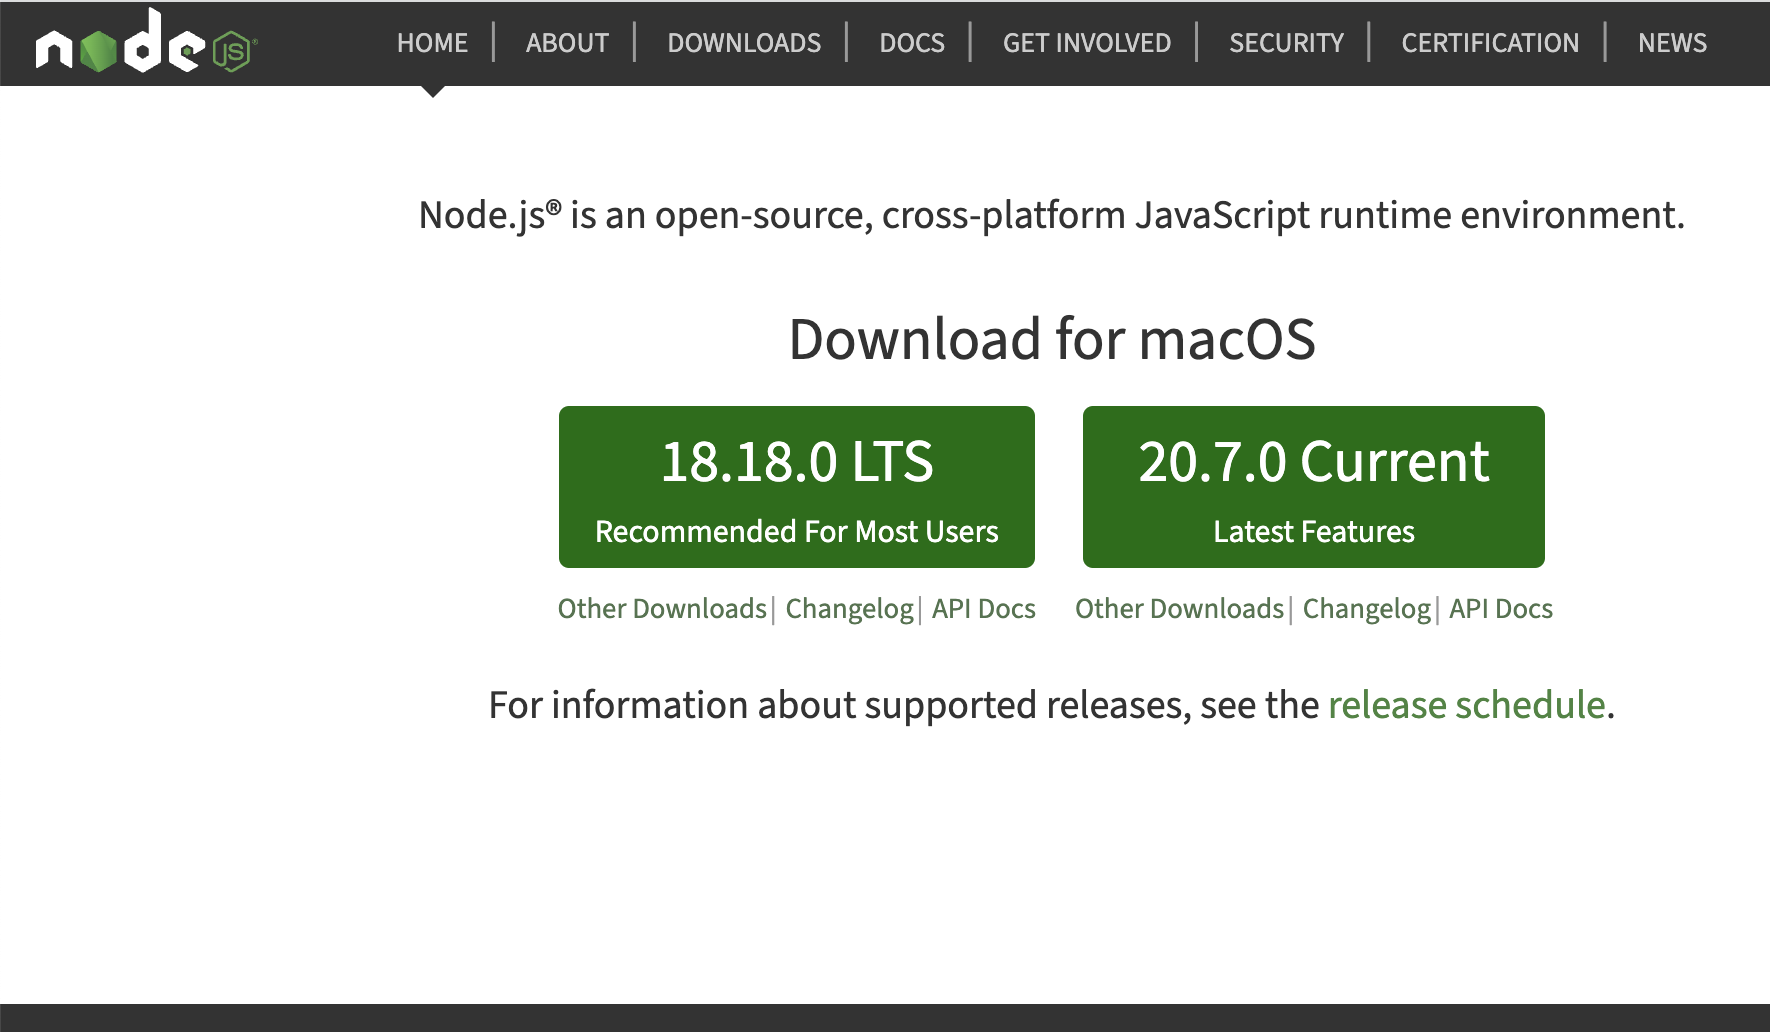Open the NEWS navigation item

(x=1672, y=43)
